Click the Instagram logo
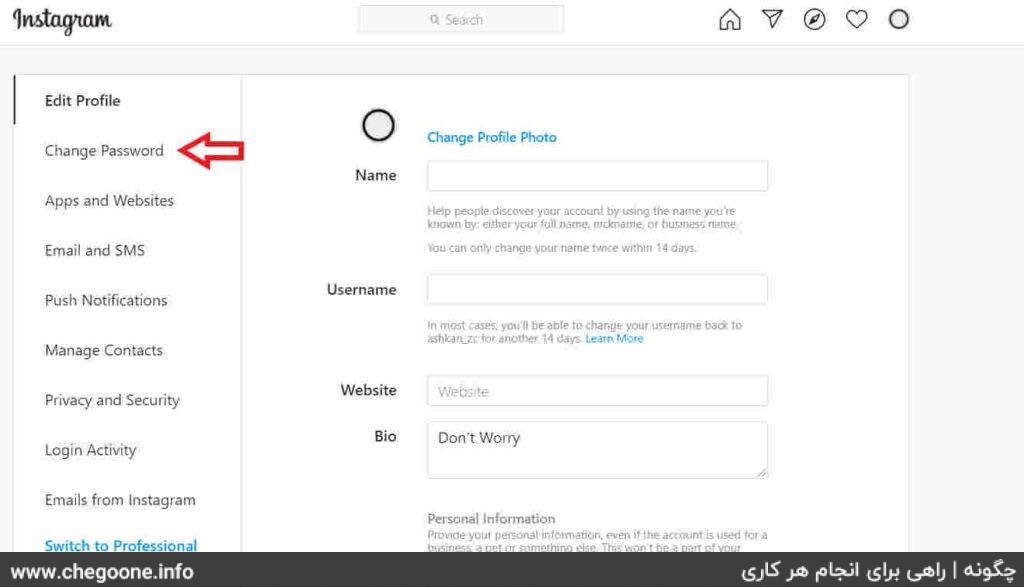The width and height of the screenshot is (1024, 588). 62,20
